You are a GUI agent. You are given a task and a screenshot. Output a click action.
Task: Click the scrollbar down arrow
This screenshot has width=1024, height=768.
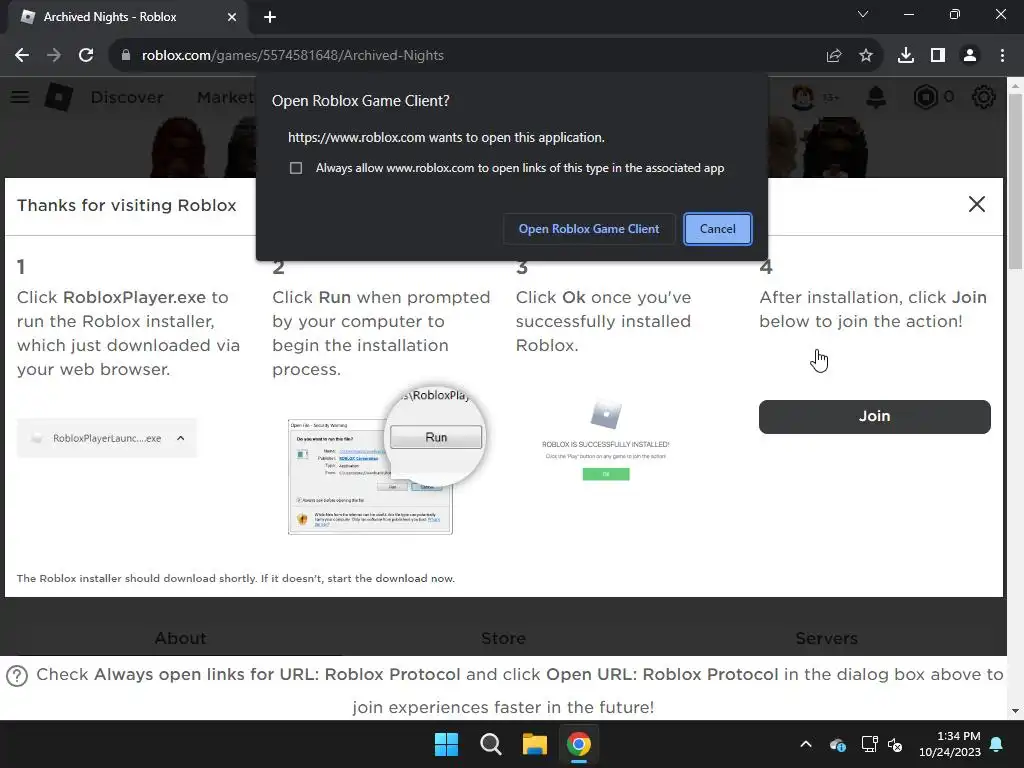(x=1016, y=711)
